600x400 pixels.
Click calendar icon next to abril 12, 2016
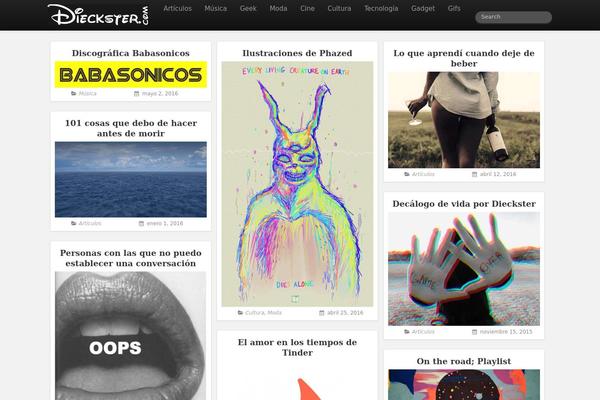coord(474,174)
